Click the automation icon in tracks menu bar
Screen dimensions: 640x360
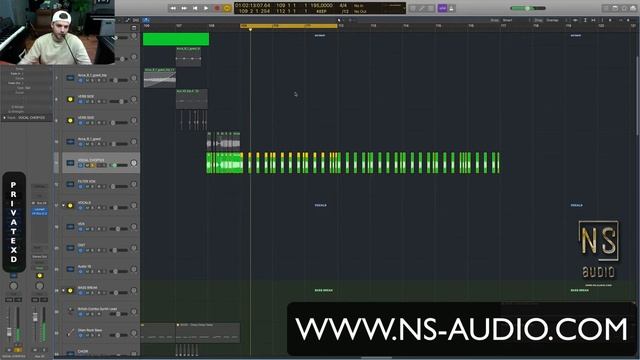128,20
